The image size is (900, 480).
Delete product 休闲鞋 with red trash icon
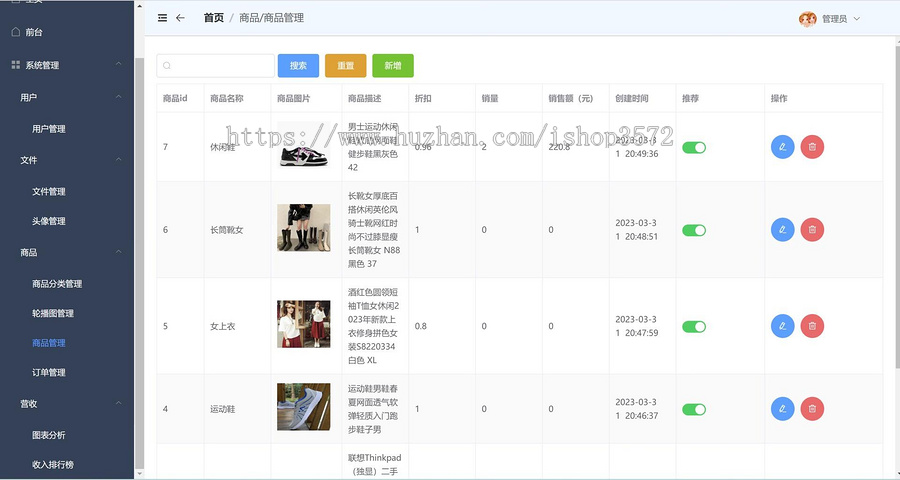pos(812,147)
